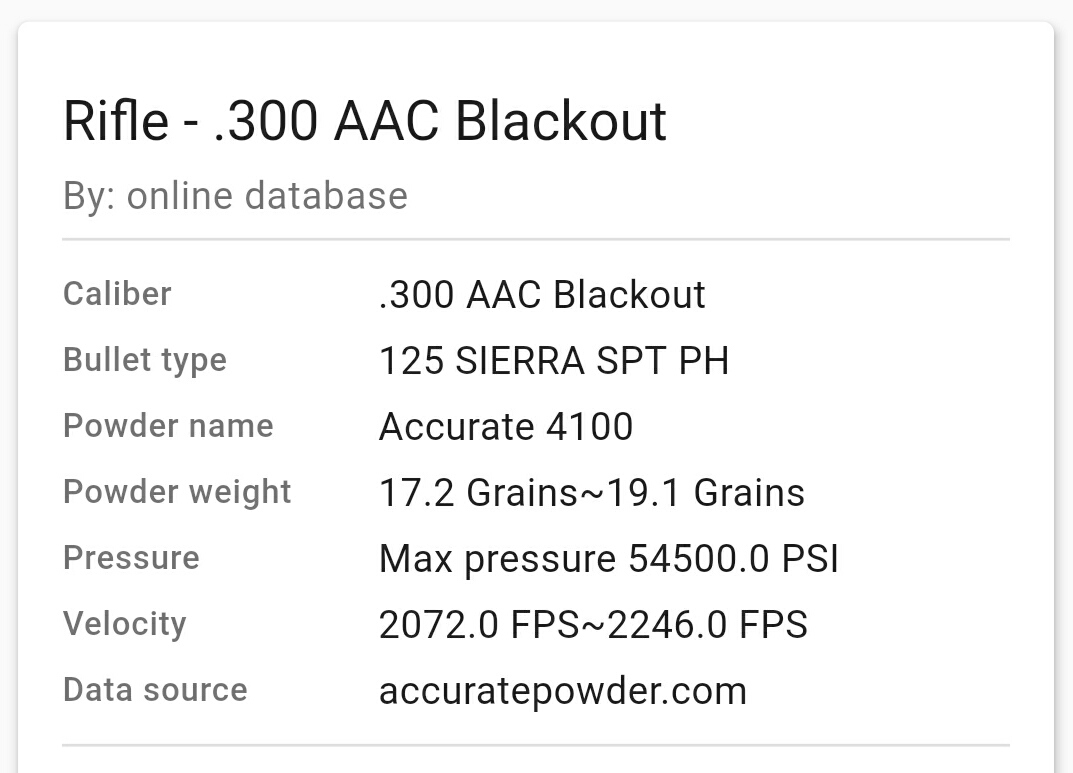
Task: Click the Pressure label
Action: 131,558
